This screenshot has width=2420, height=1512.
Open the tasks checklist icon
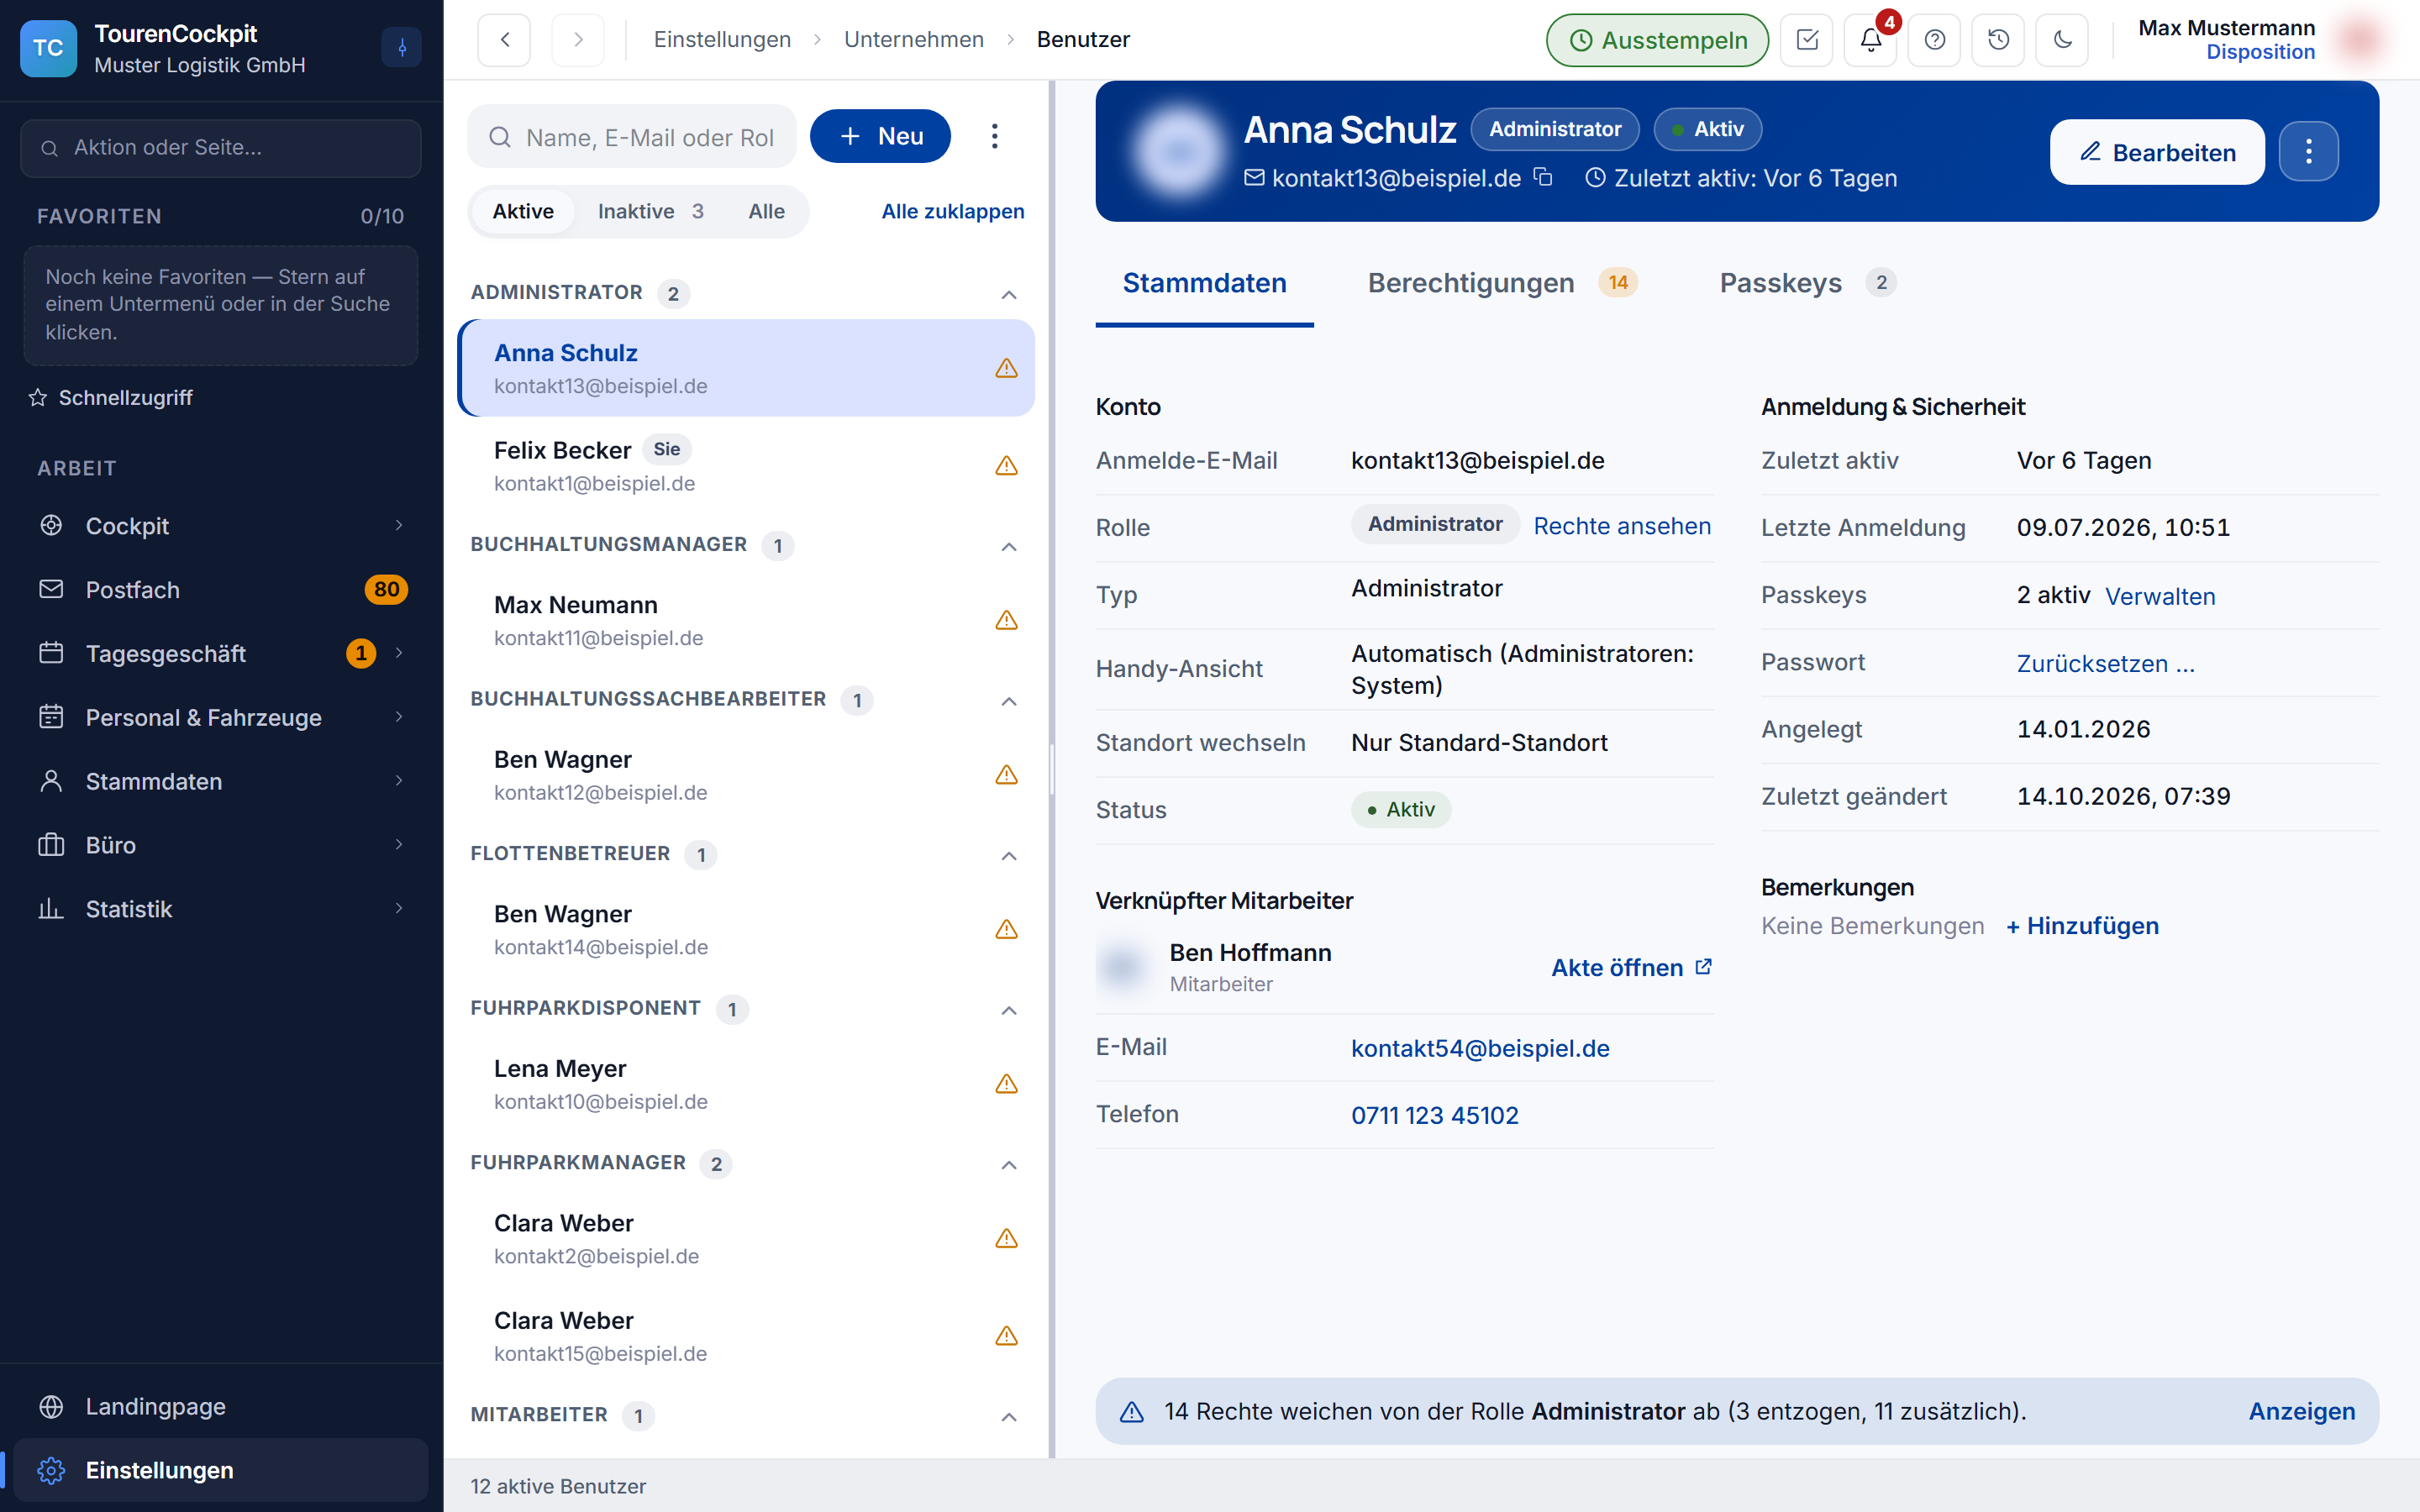click(1807, 40)
